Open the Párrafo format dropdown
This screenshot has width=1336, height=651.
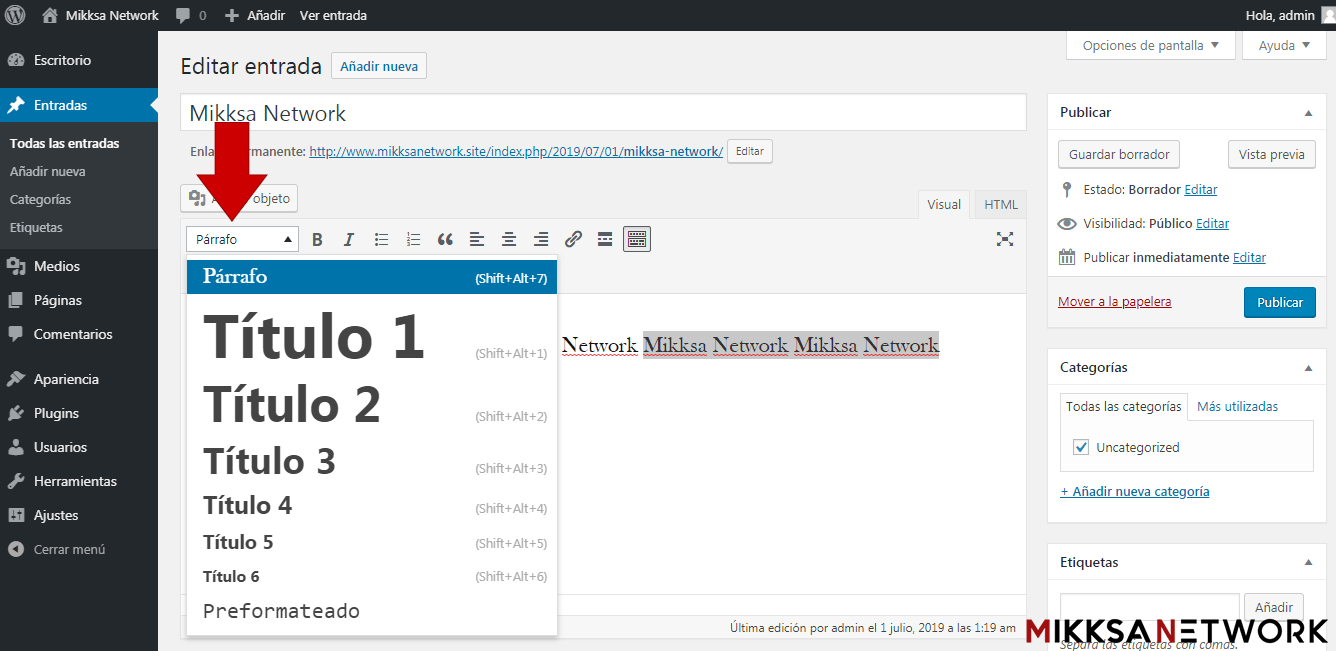pyautogui.click(x=242, y=240)
